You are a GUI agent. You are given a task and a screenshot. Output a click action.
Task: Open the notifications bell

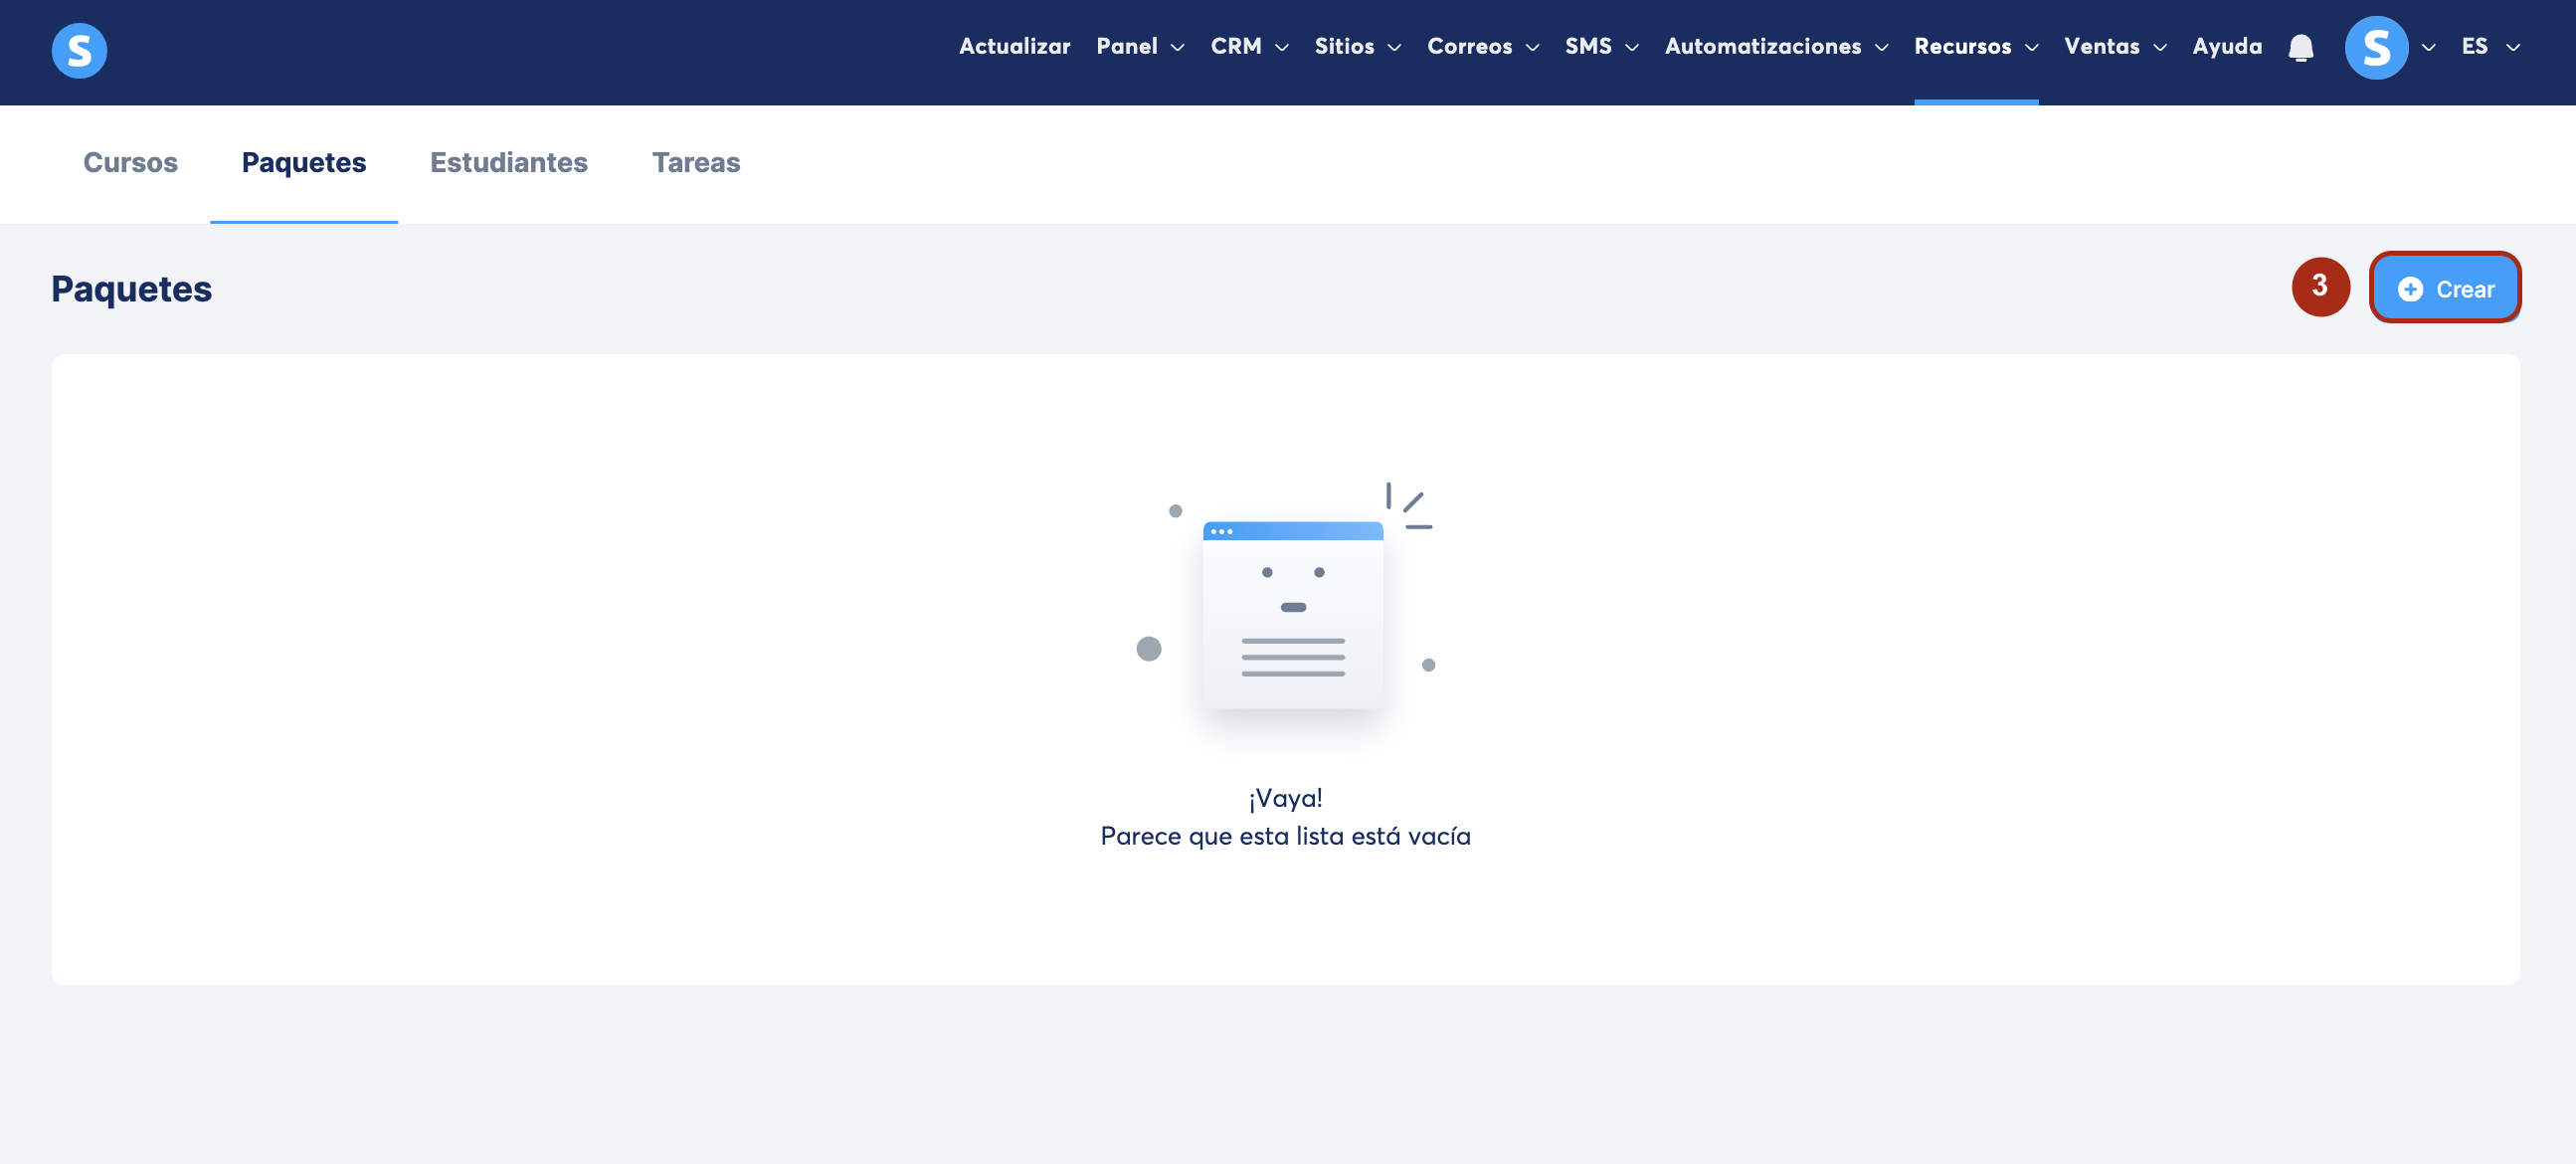pos(2300,47)
